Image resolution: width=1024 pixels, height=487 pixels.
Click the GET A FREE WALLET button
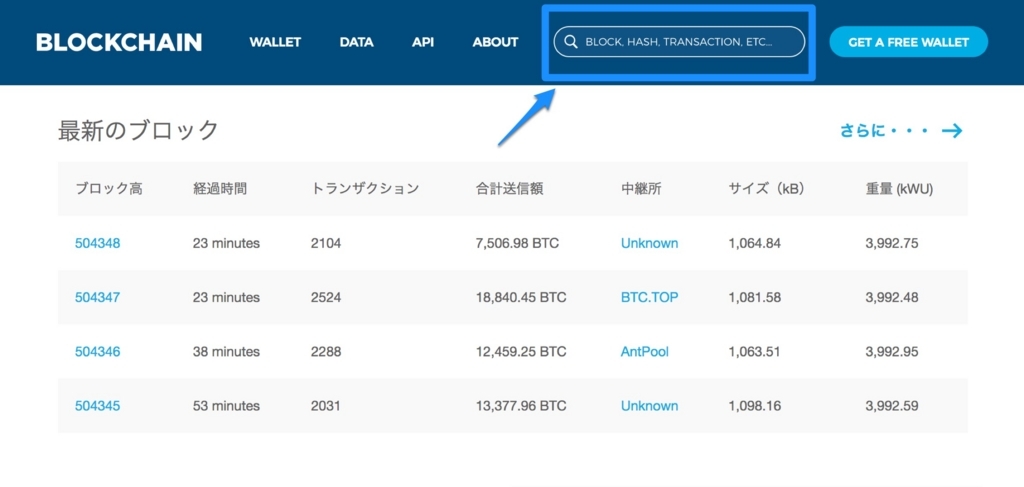(x=908, y=42)
